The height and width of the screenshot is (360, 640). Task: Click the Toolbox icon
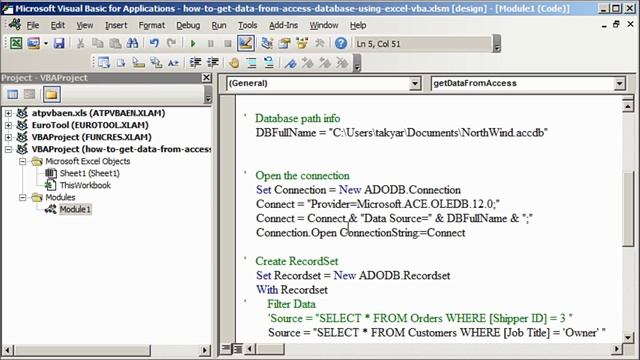coord(320,43)
